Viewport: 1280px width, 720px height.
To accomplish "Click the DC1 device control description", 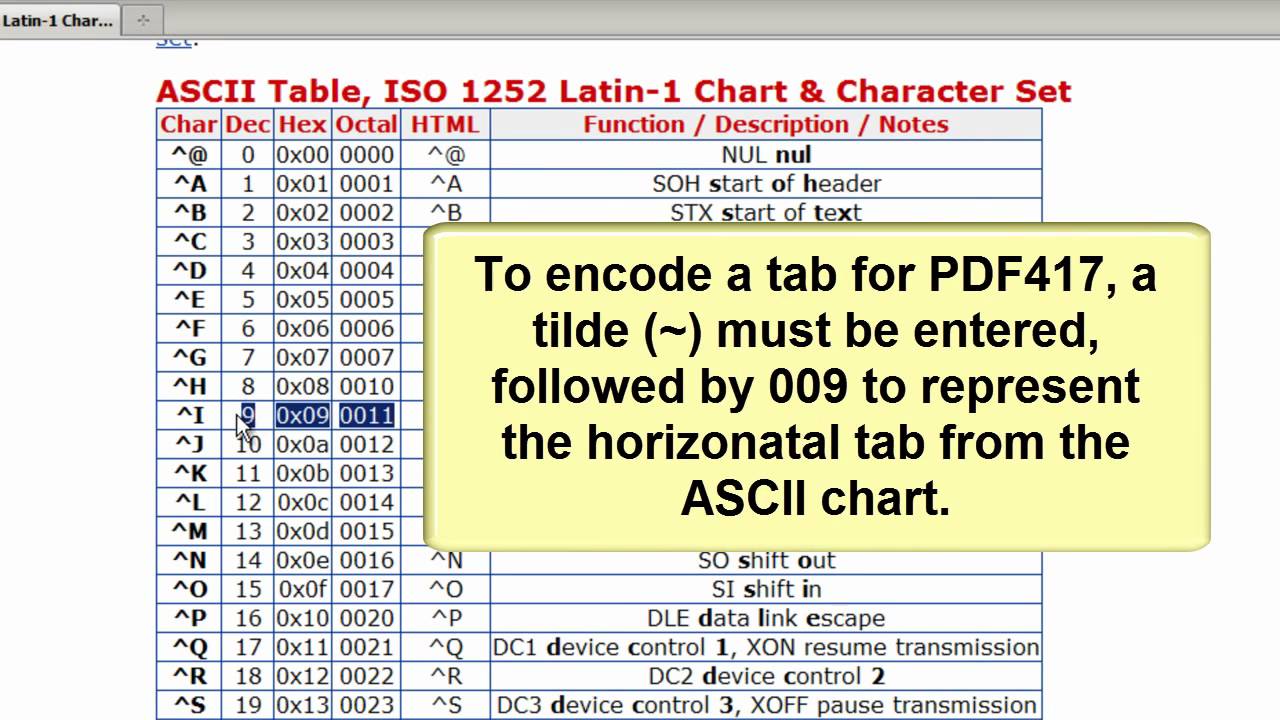I will (x=766, y=647).
